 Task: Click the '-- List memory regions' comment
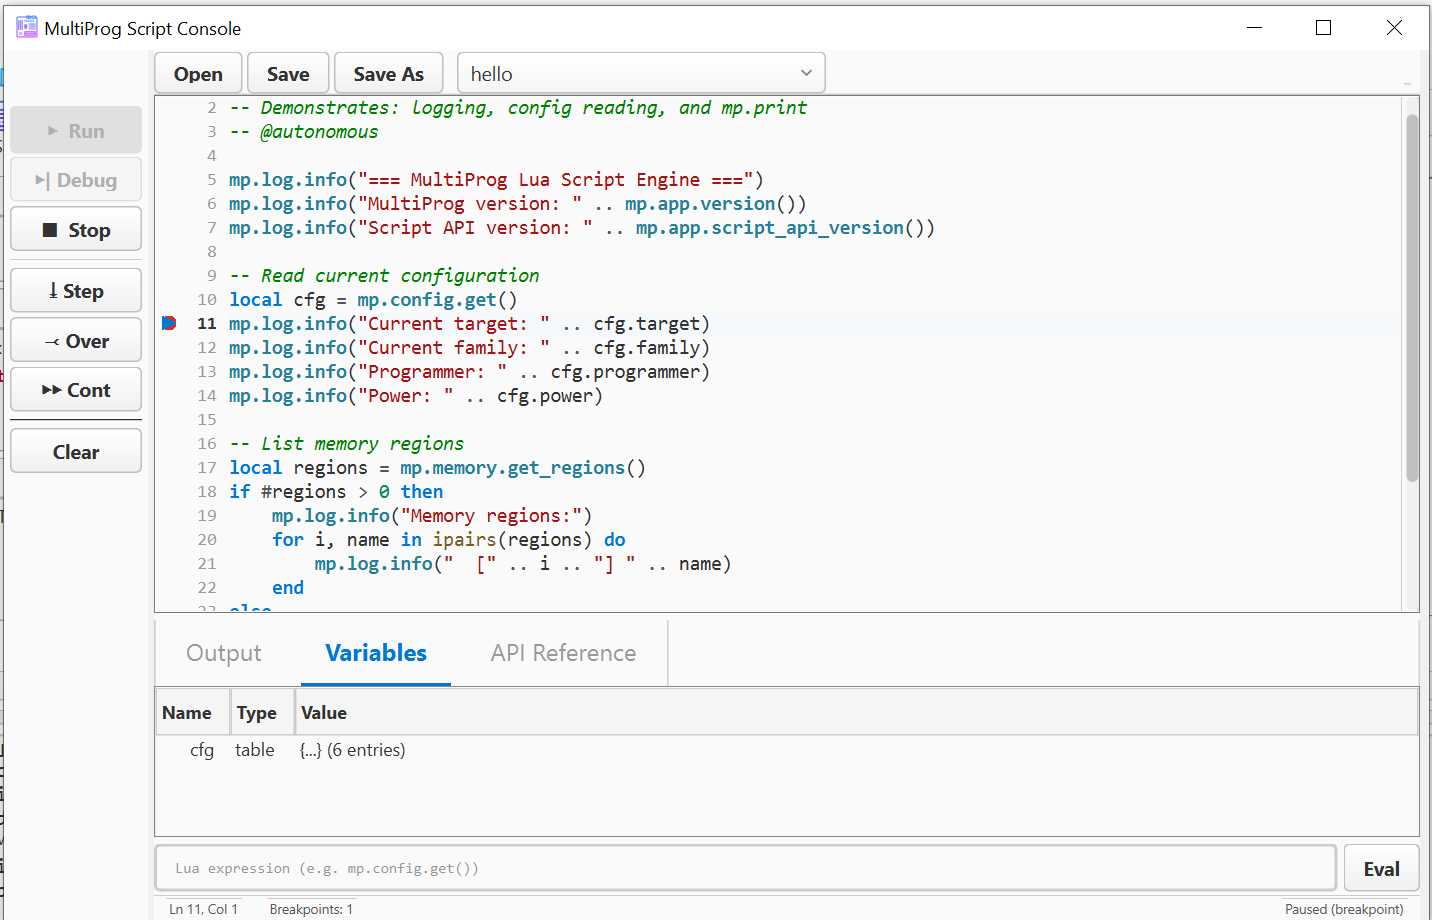pos(347,443)
